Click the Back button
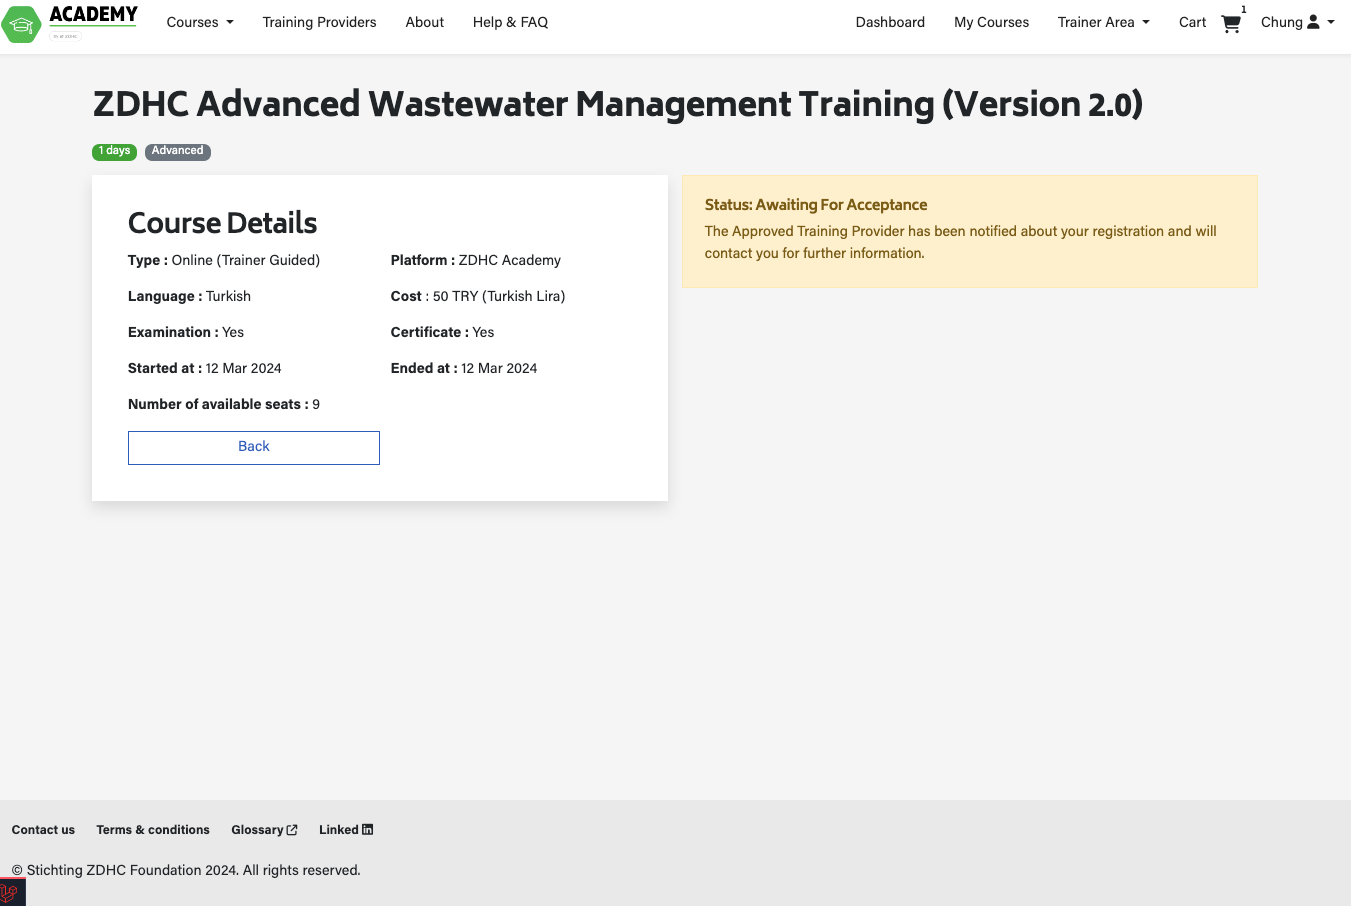The image size is (1351, 906). [254, 448]
